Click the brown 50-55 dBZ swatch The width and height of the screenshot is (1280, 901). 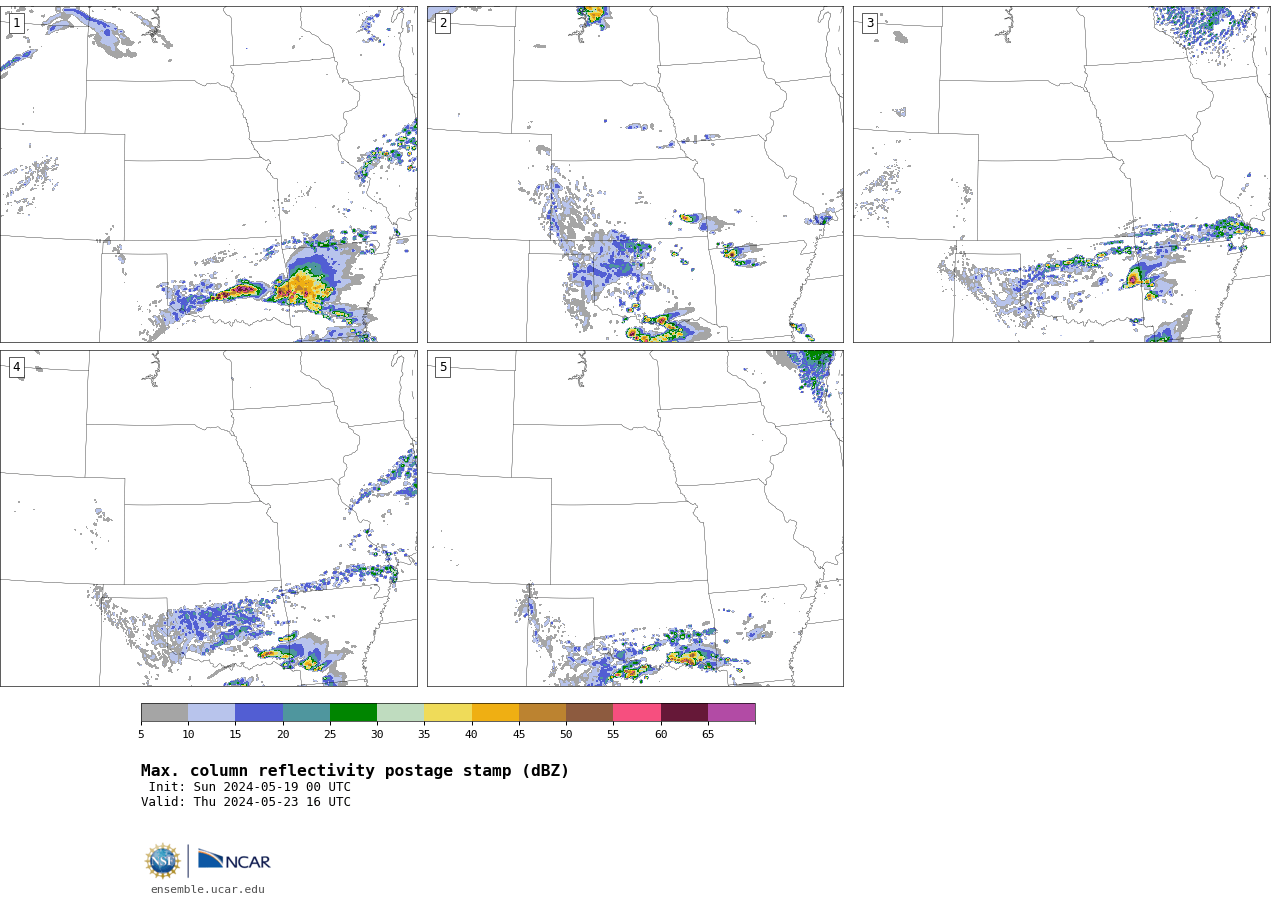pos(589,713)
